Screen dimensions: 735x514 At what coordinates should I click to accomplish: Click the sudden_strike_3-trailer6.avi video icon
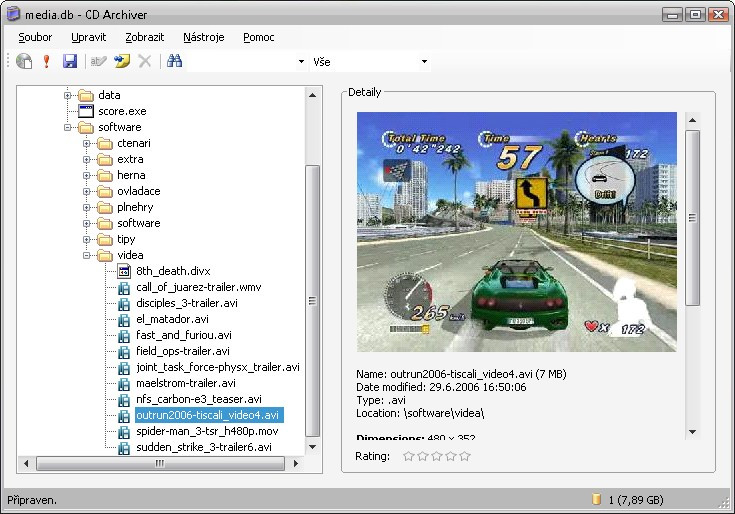click(124, 447)
